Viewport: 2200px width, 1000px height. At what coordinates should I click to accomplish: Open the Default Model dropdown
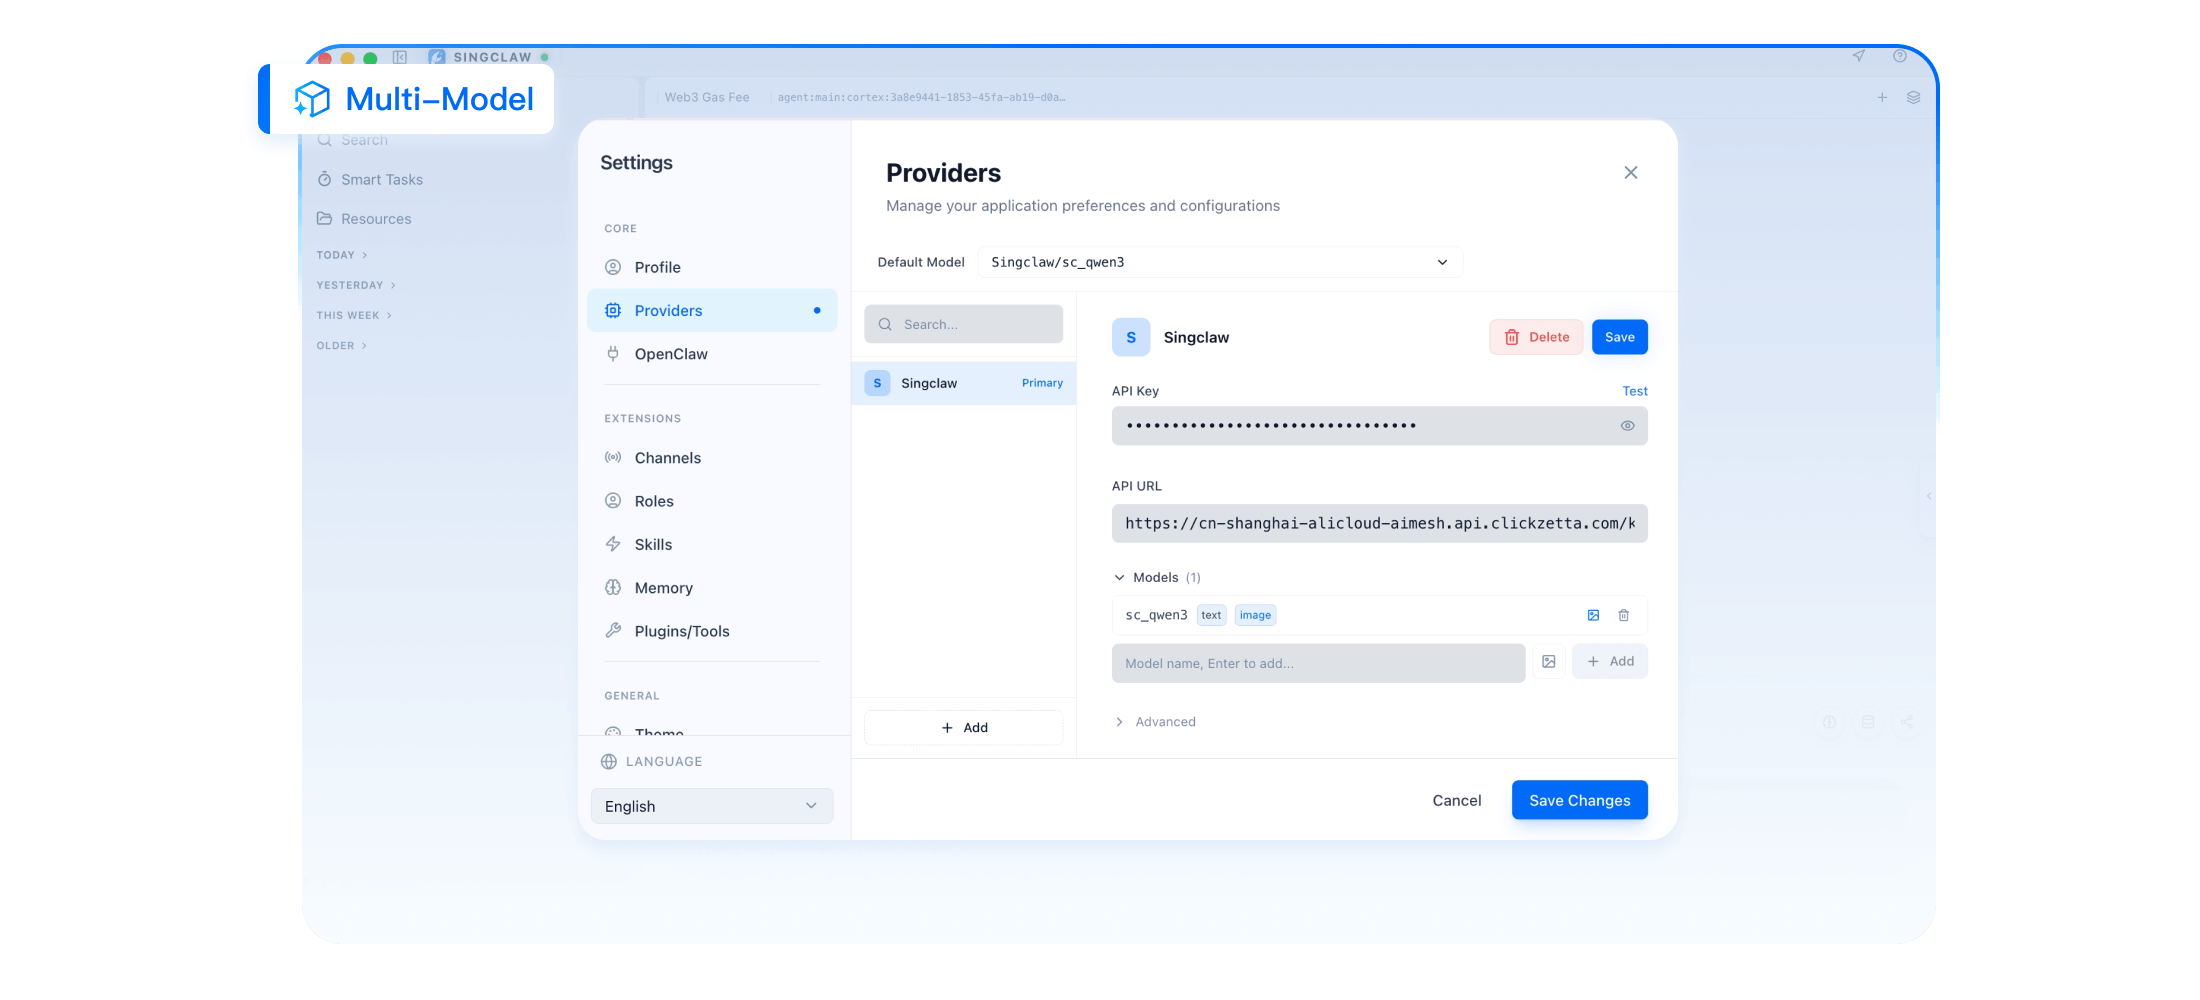click(1219, 262)
